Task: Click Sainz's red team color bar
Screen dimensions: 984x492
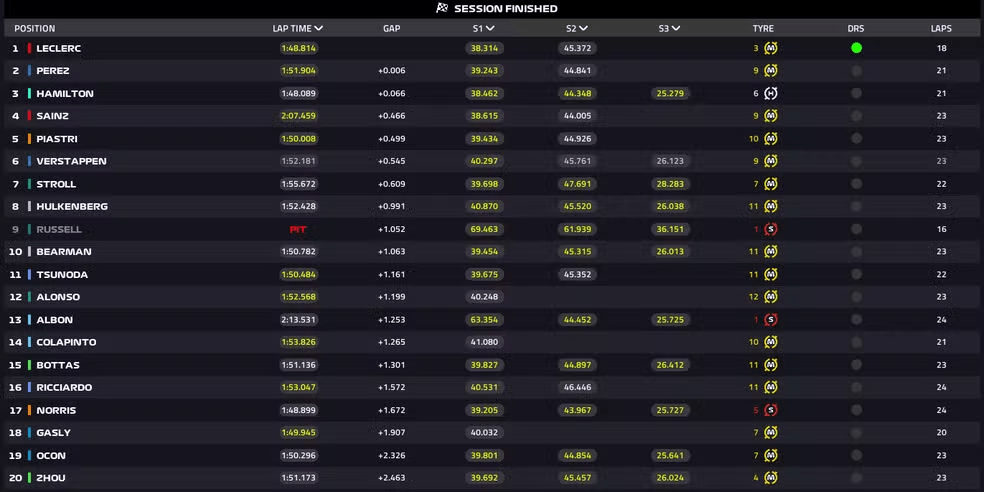Action: (x=29, y=116)
